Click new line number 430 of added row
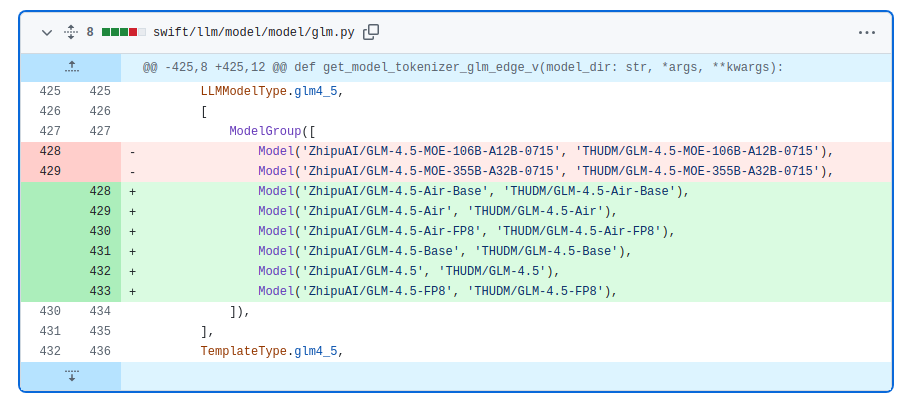This screenshot has height=395, width=911. coord(100,231)
